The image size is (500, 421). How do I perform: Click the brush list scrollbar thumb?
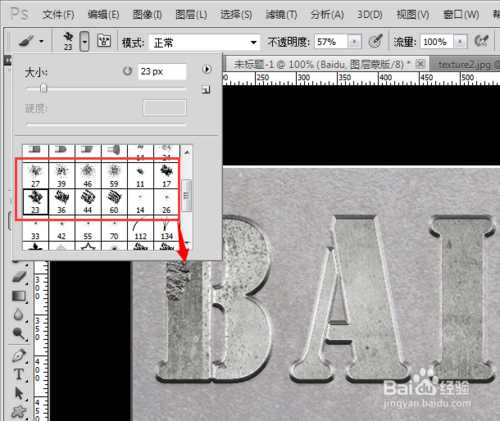pos(187,196)
